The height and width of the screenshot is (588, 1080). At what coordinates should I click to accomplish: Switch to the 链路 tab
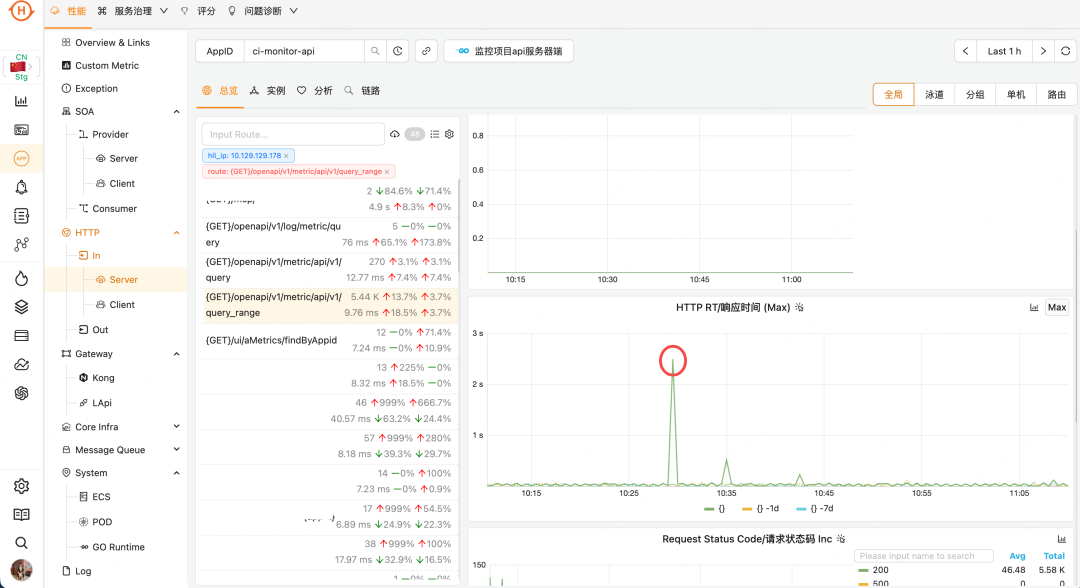pos(362,91)
